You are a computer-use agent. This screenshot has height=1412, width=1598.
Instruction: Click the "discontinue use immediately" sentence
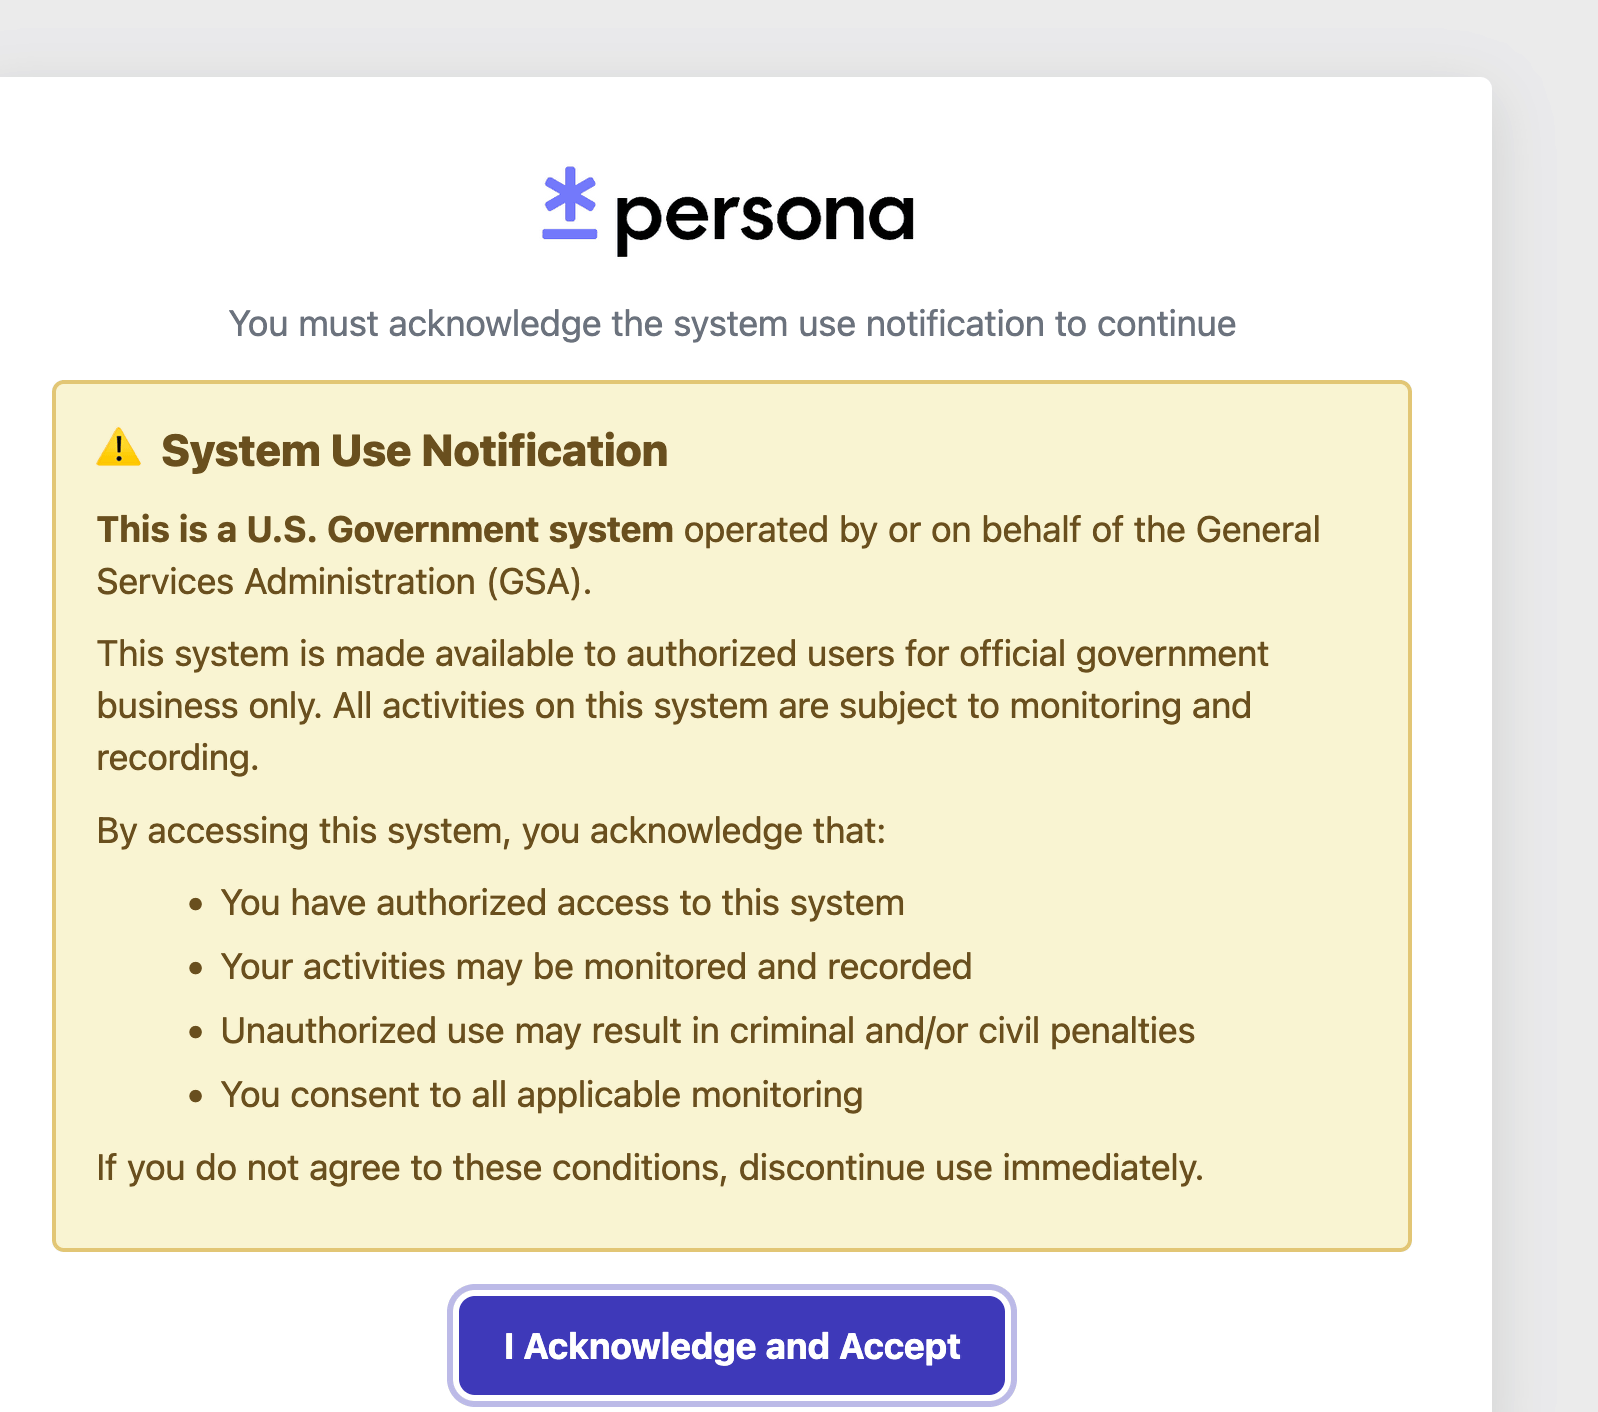click(x=650, y=1167)
